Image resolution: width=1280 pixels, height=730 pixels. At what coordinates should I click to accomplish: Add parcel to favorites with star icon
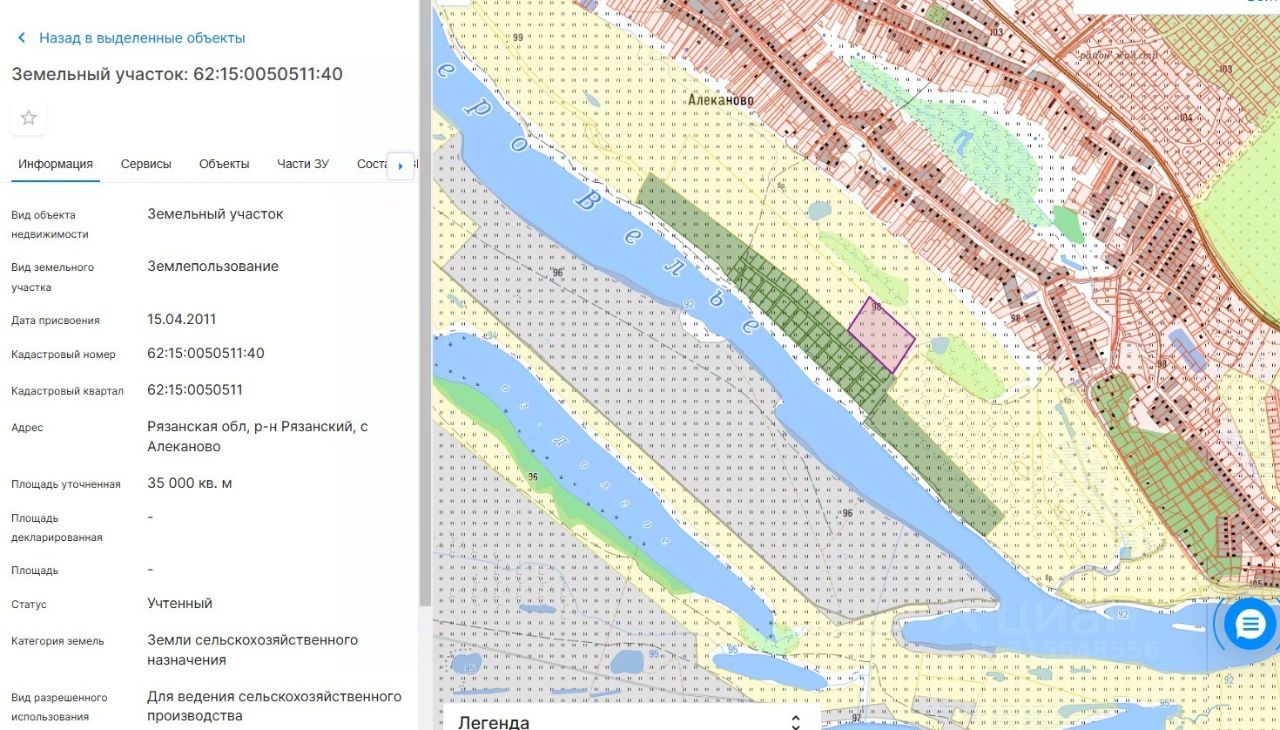click(x=29, y=118)
